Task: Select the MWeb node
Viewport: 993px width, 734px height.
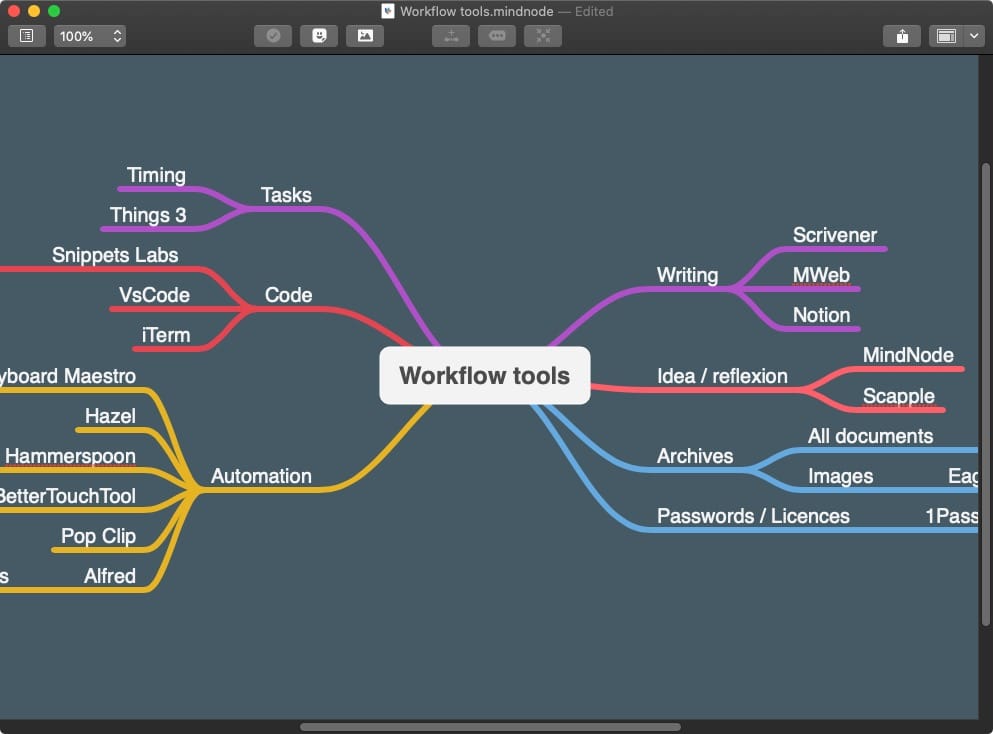Action: click(x=821, y=275)
